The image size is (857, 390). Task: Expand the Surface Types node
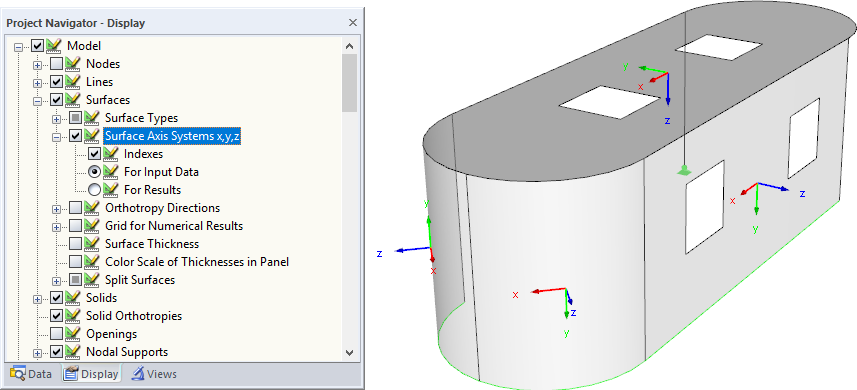pos(56,120)
